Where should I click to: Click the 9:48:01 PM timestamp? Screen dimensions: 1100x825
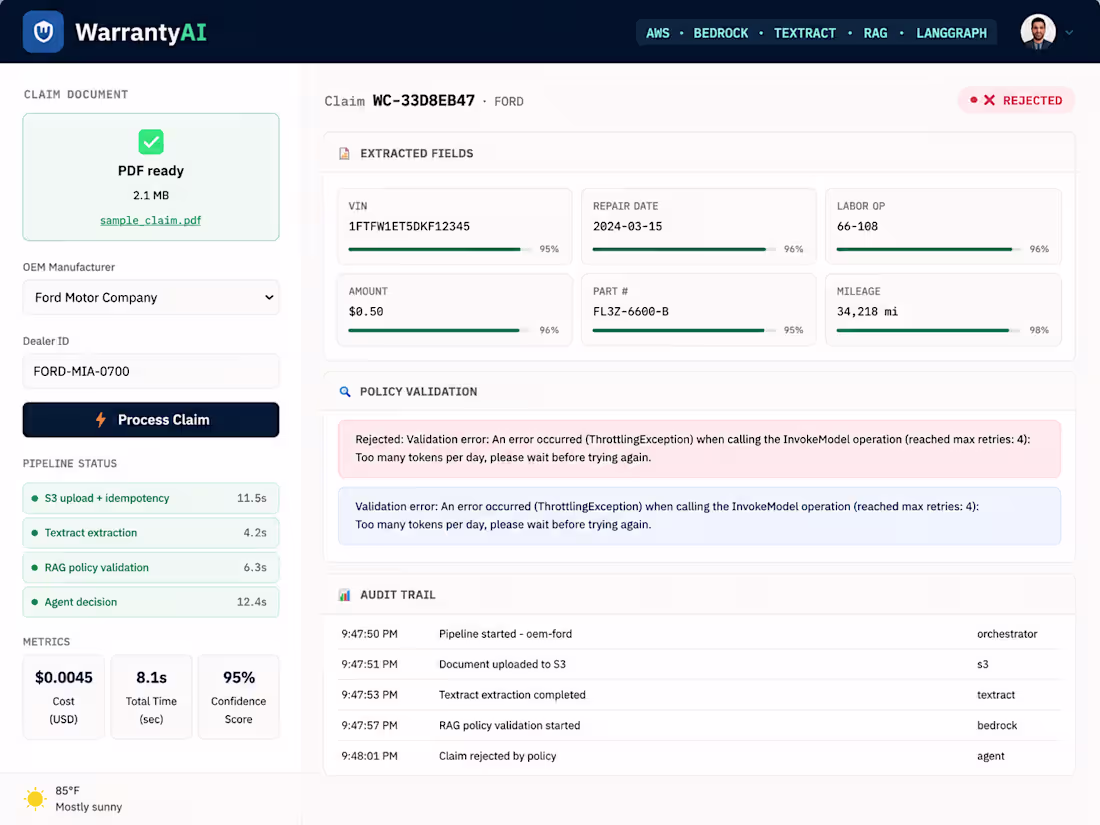tap(369, 756)
